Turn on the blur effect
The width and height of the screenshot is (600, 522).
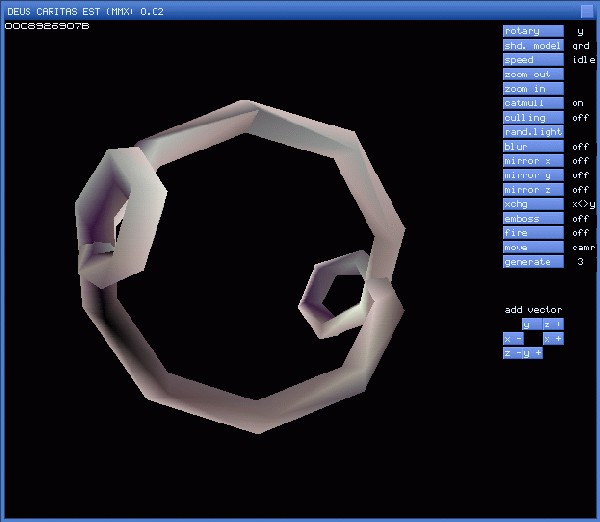coord(533,147)
